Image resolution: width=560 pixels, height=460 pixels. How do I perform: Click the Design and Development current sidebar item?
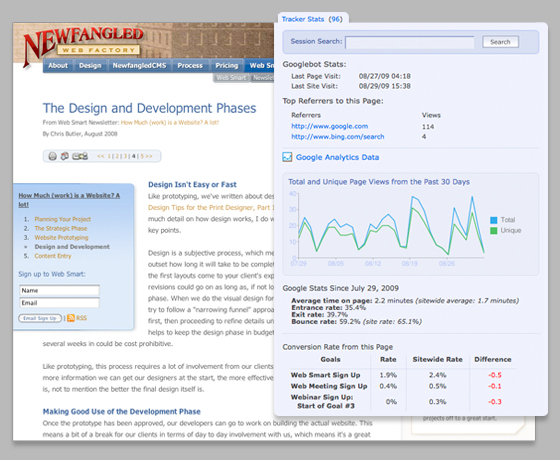tap(72, 247)
